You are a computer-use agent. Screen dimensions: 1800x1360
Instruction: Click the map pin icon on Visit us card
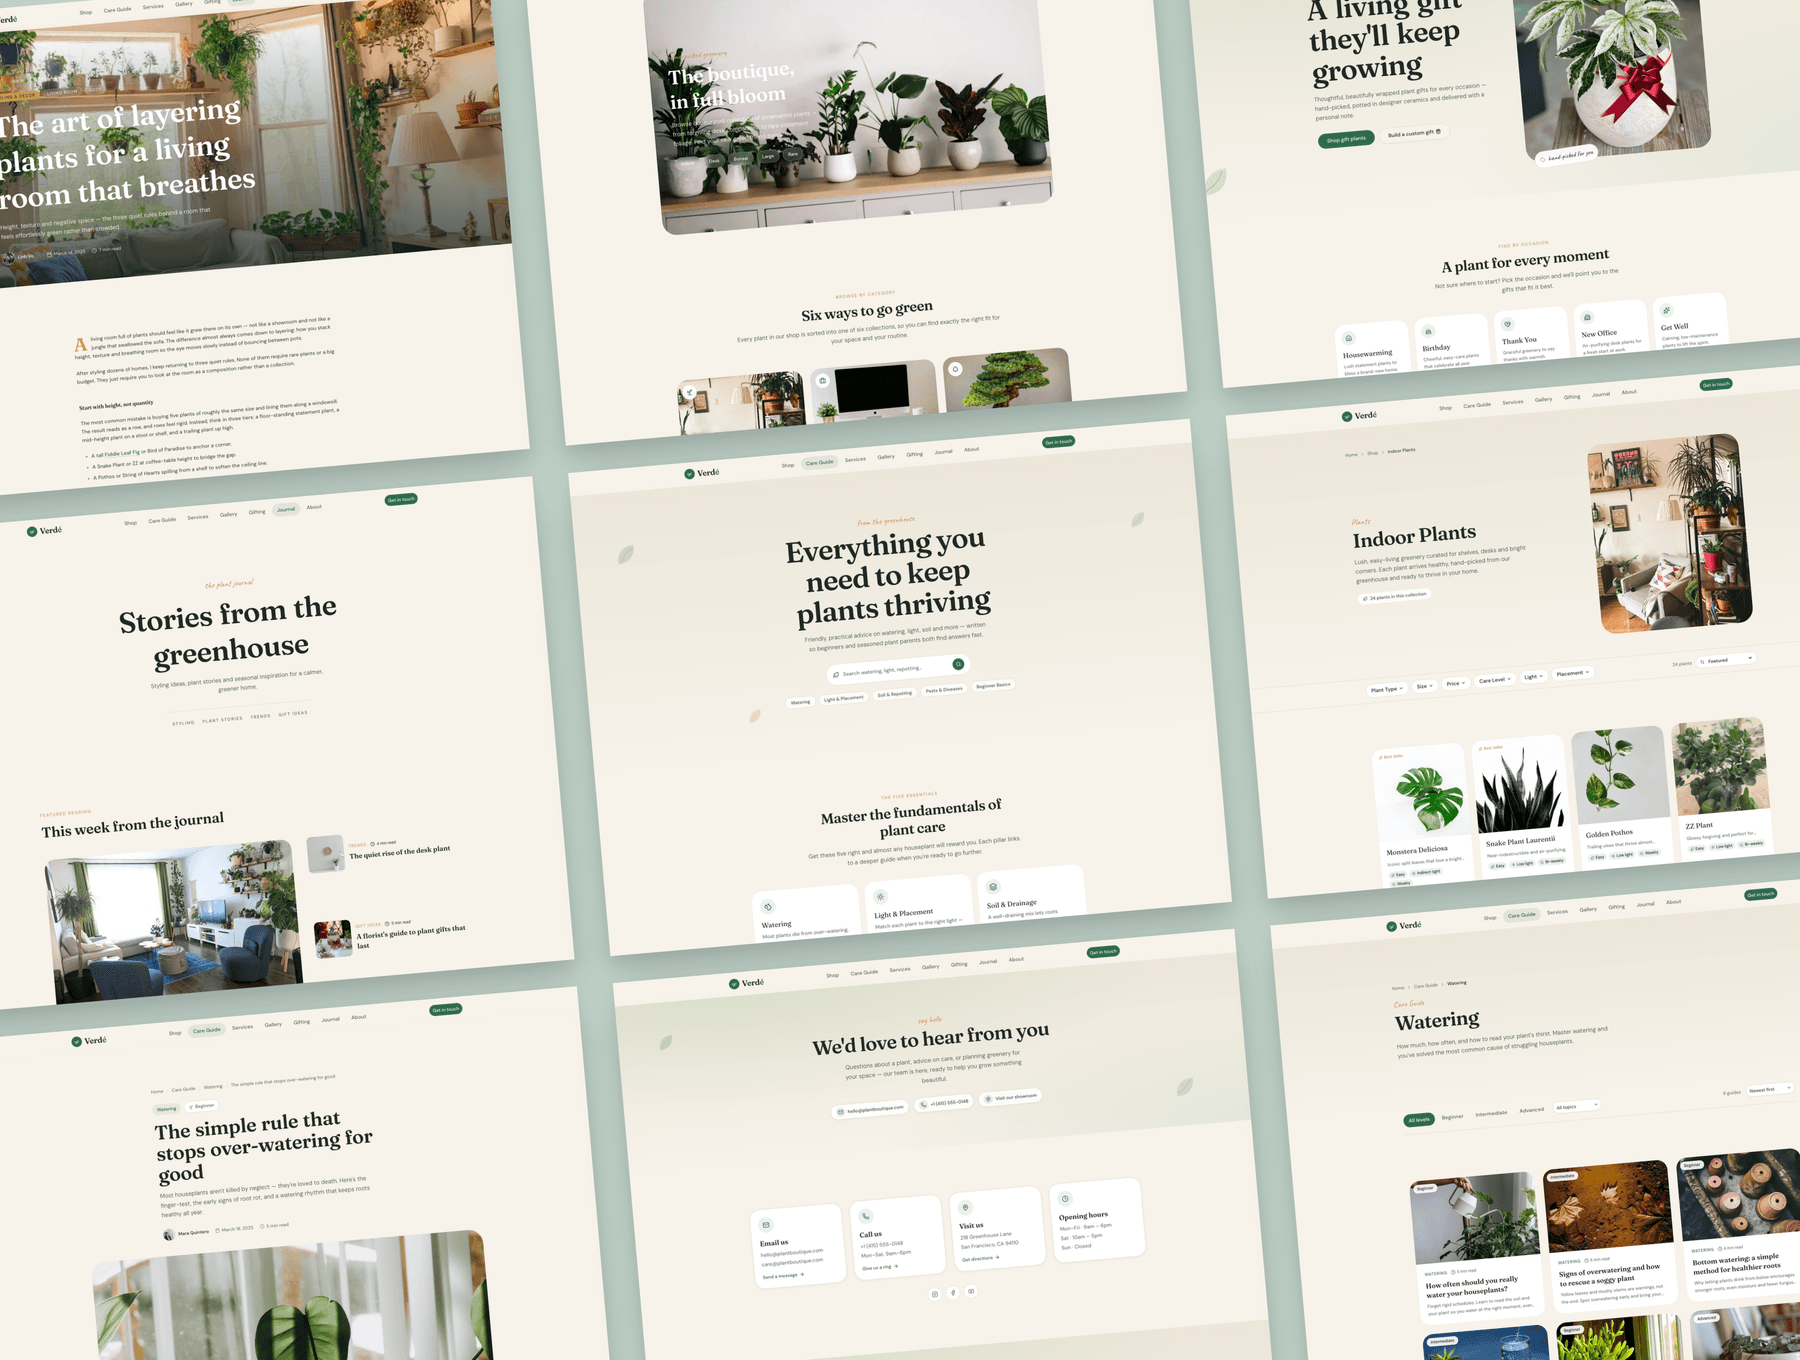coord(965,1207)
